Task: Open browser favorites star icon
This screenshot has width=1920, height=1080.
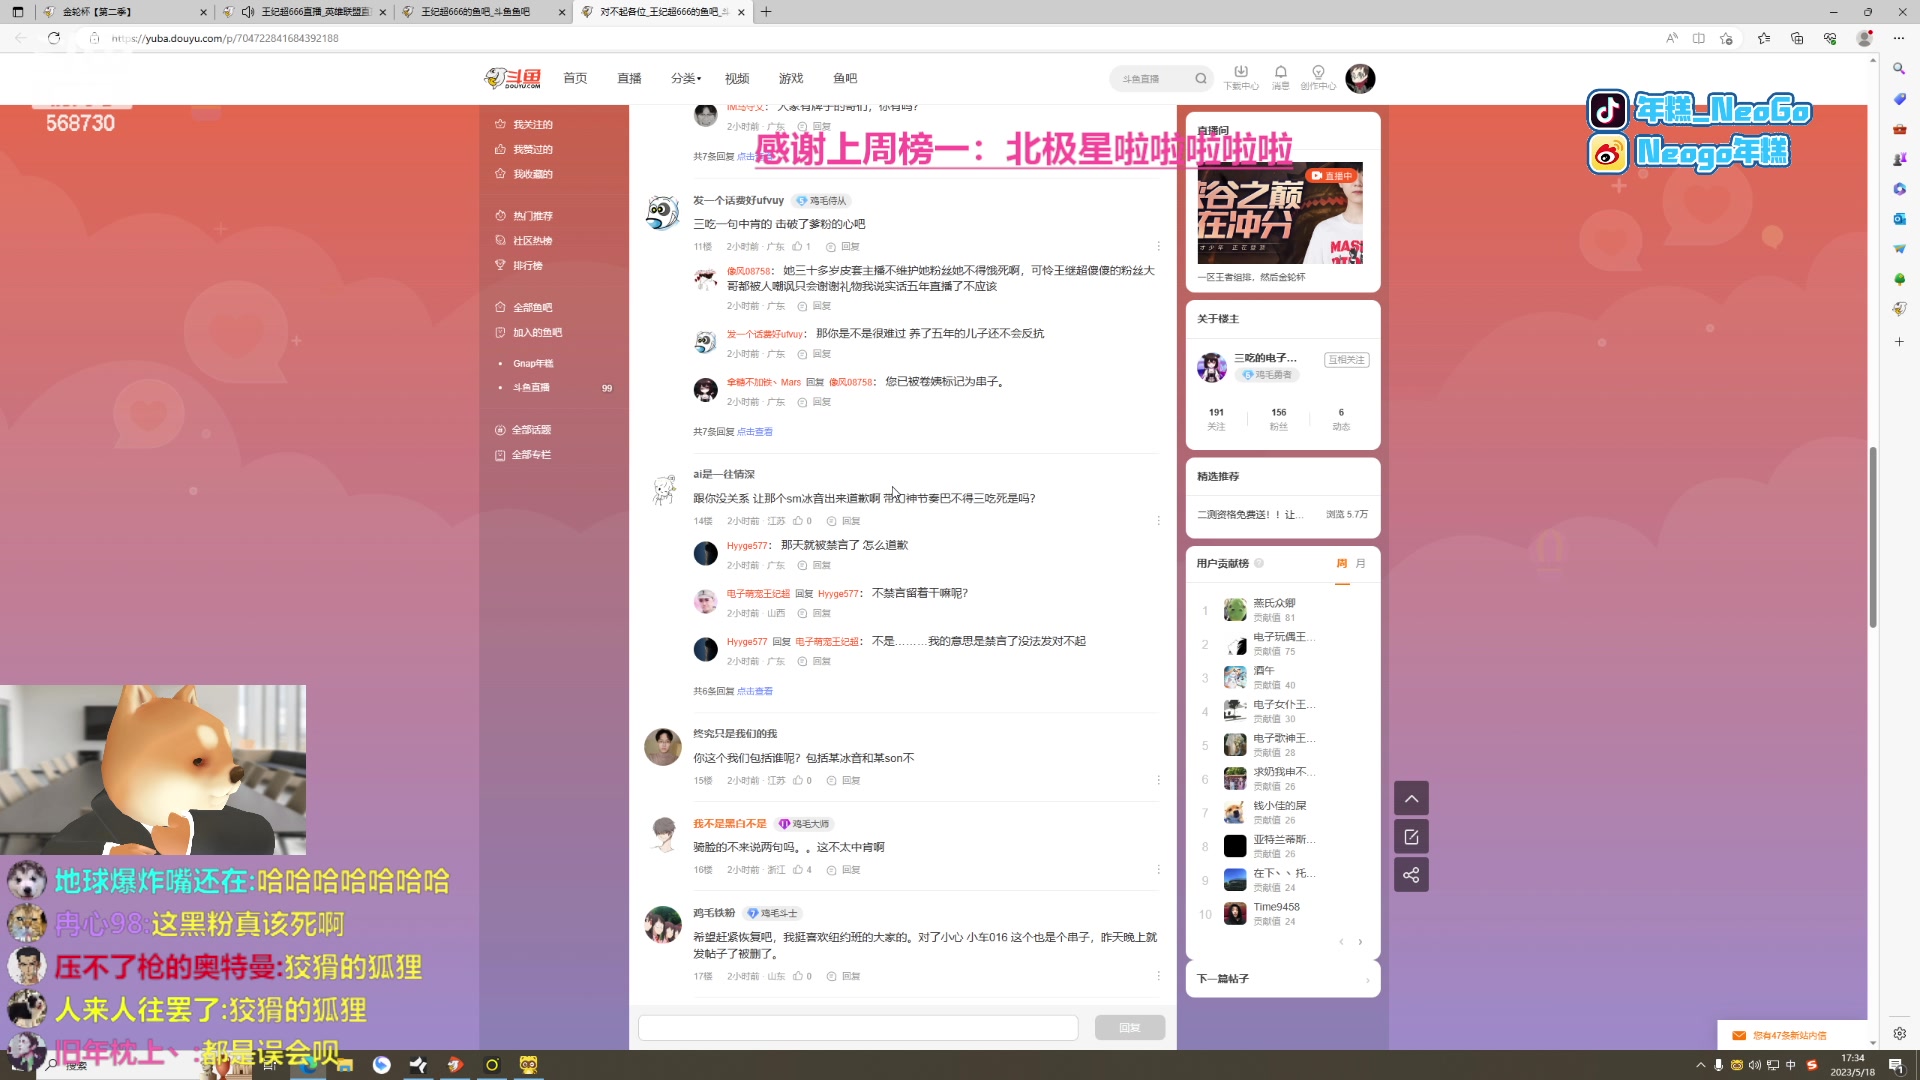Action: [x=1763, y=38]
